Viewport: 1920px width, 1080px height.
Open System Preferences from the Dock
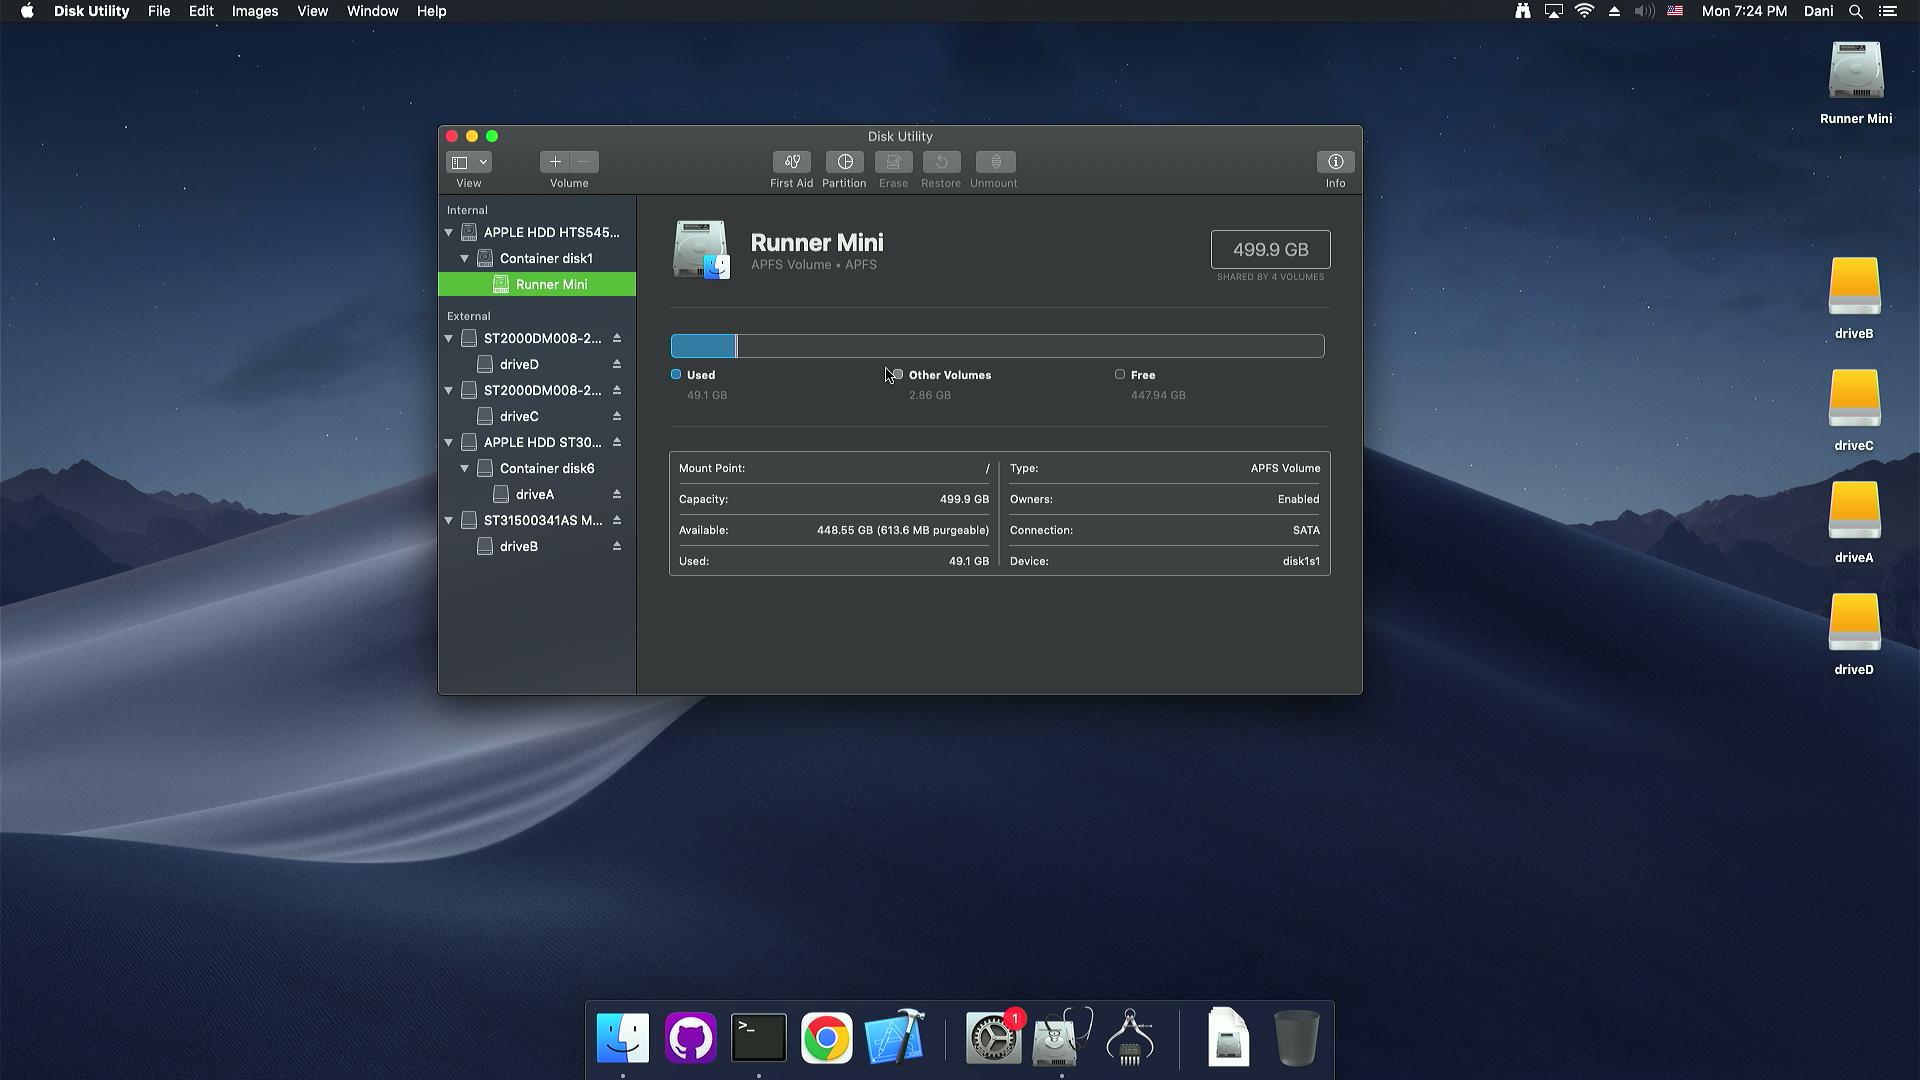coord(993,1038)
